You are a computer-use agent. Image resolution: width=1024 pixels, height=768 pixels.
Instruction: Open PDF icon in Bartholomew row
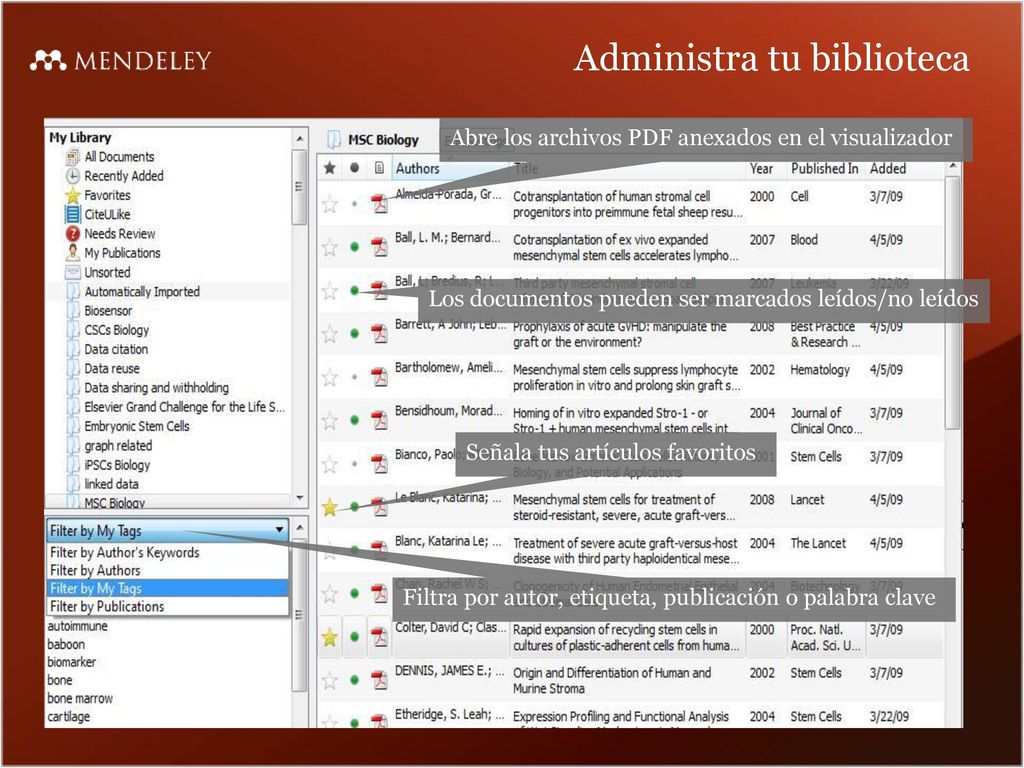pyautogui.click(x=379, y=377)
